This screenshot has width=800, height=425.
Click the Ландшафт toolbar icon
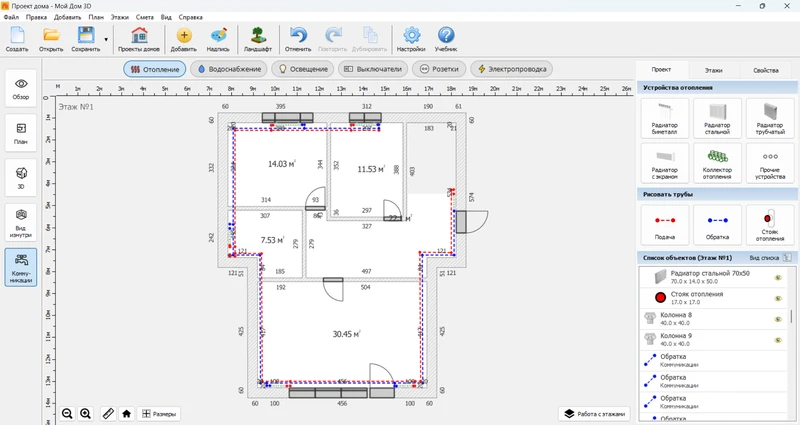pos(258,40)
